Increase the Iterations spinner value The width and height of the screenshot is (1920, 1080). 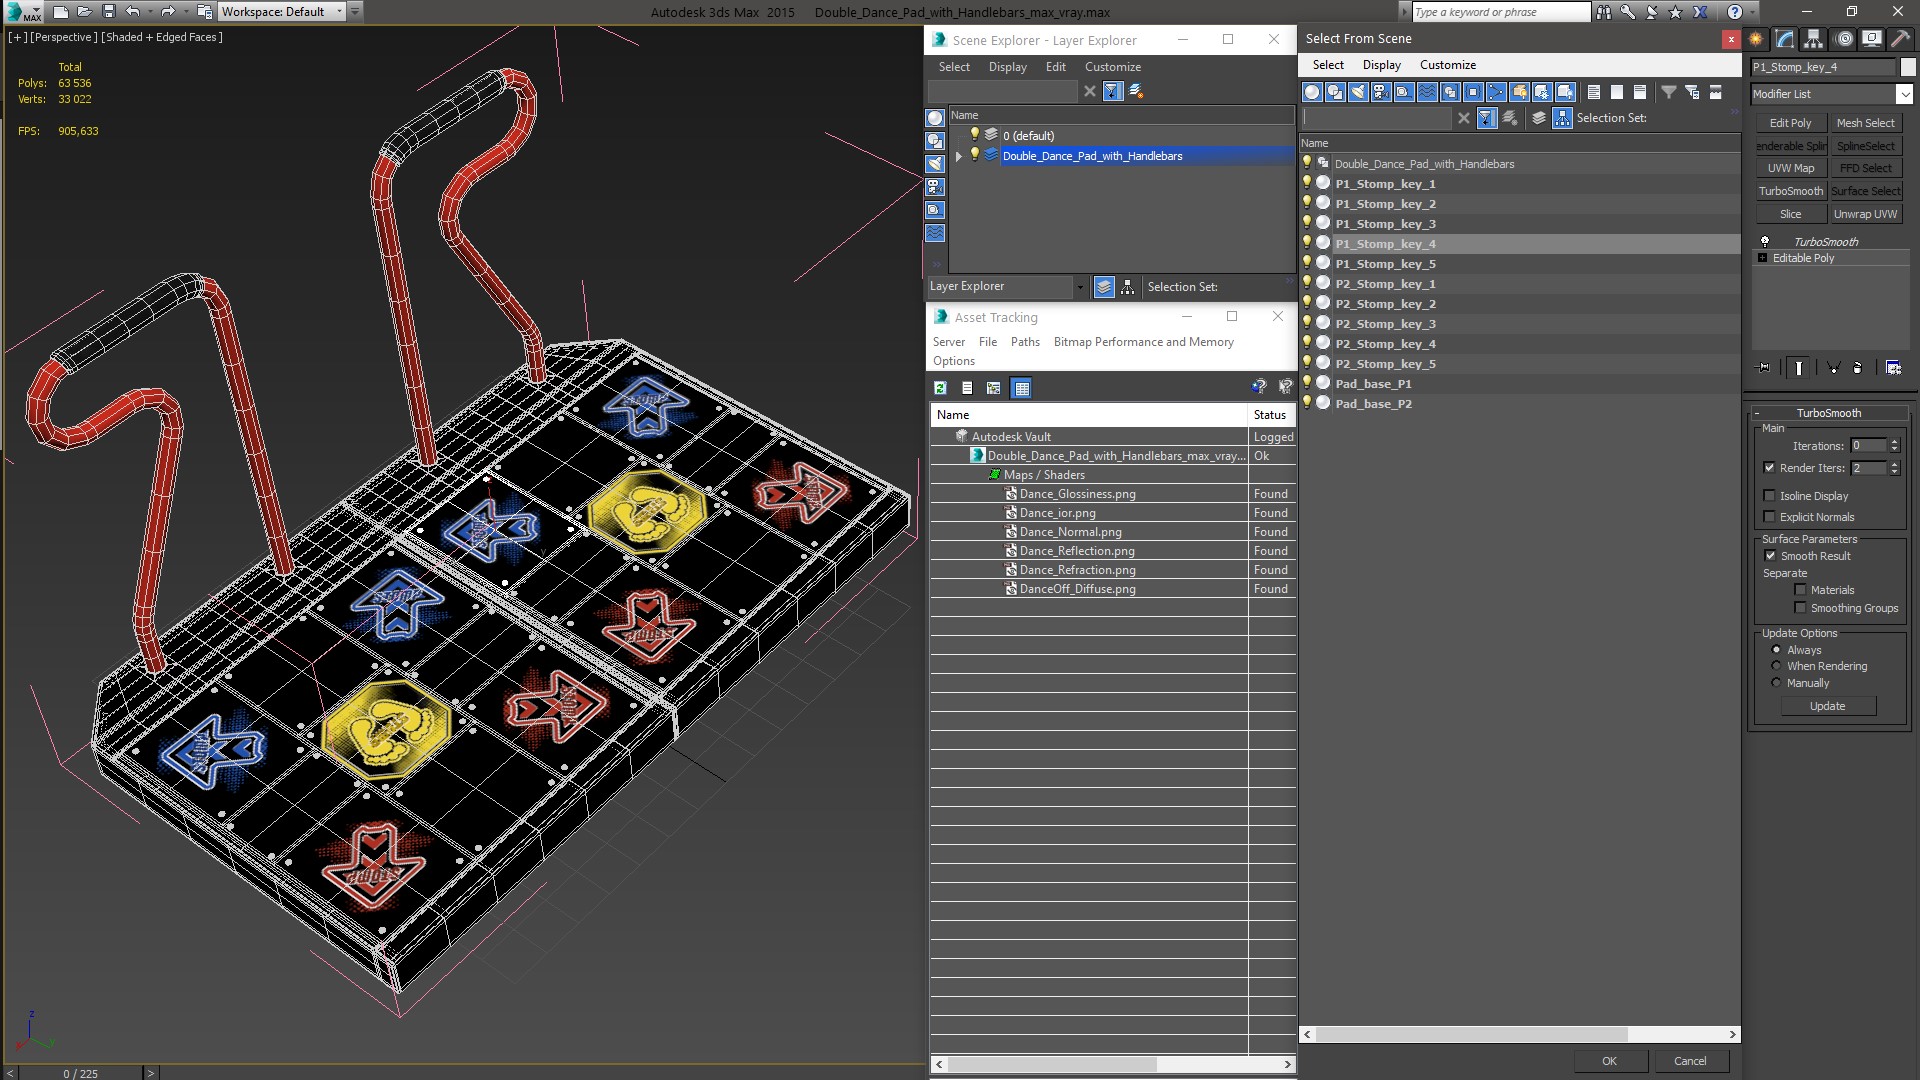coord(1894,442)
